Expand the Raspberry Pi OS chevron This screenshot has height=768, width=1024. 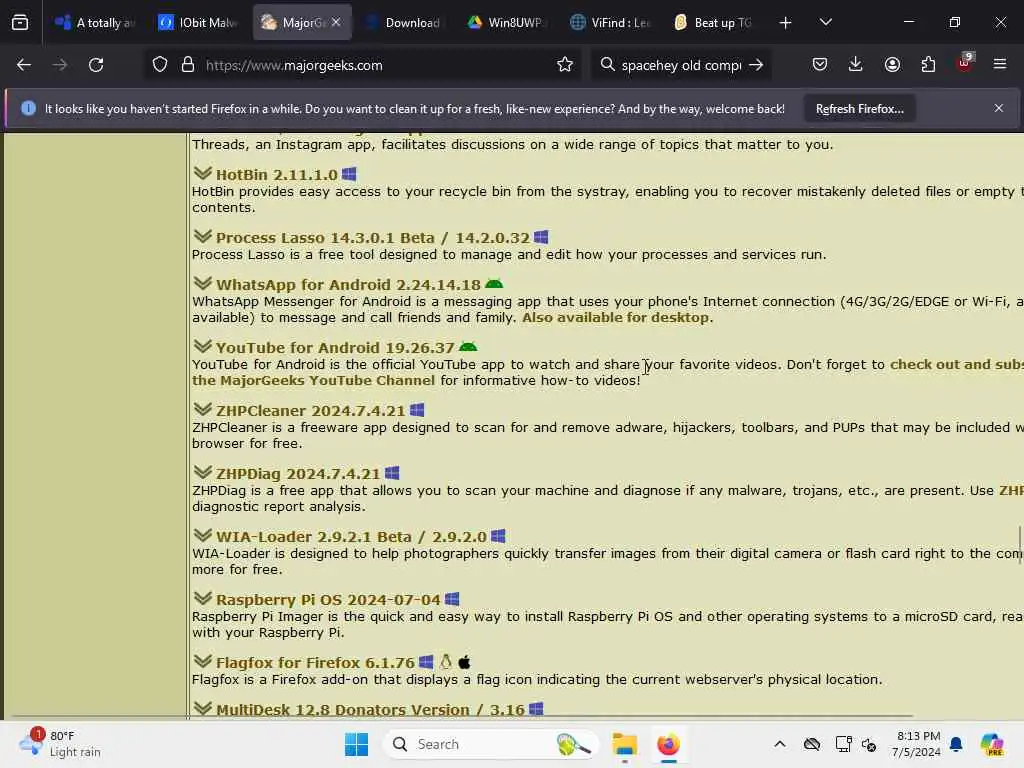pyautogui.click(x=203, y=598)
